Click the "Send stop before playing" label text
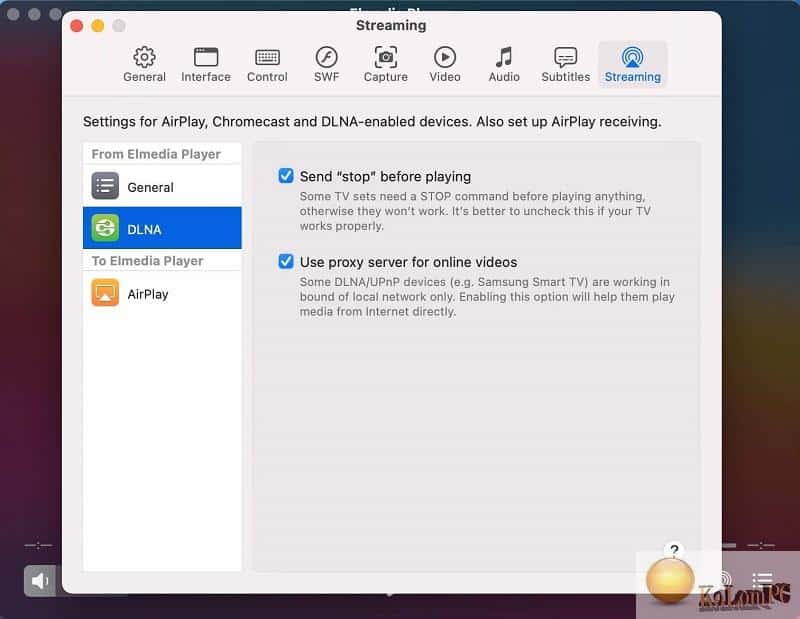 tap(385, 177)
